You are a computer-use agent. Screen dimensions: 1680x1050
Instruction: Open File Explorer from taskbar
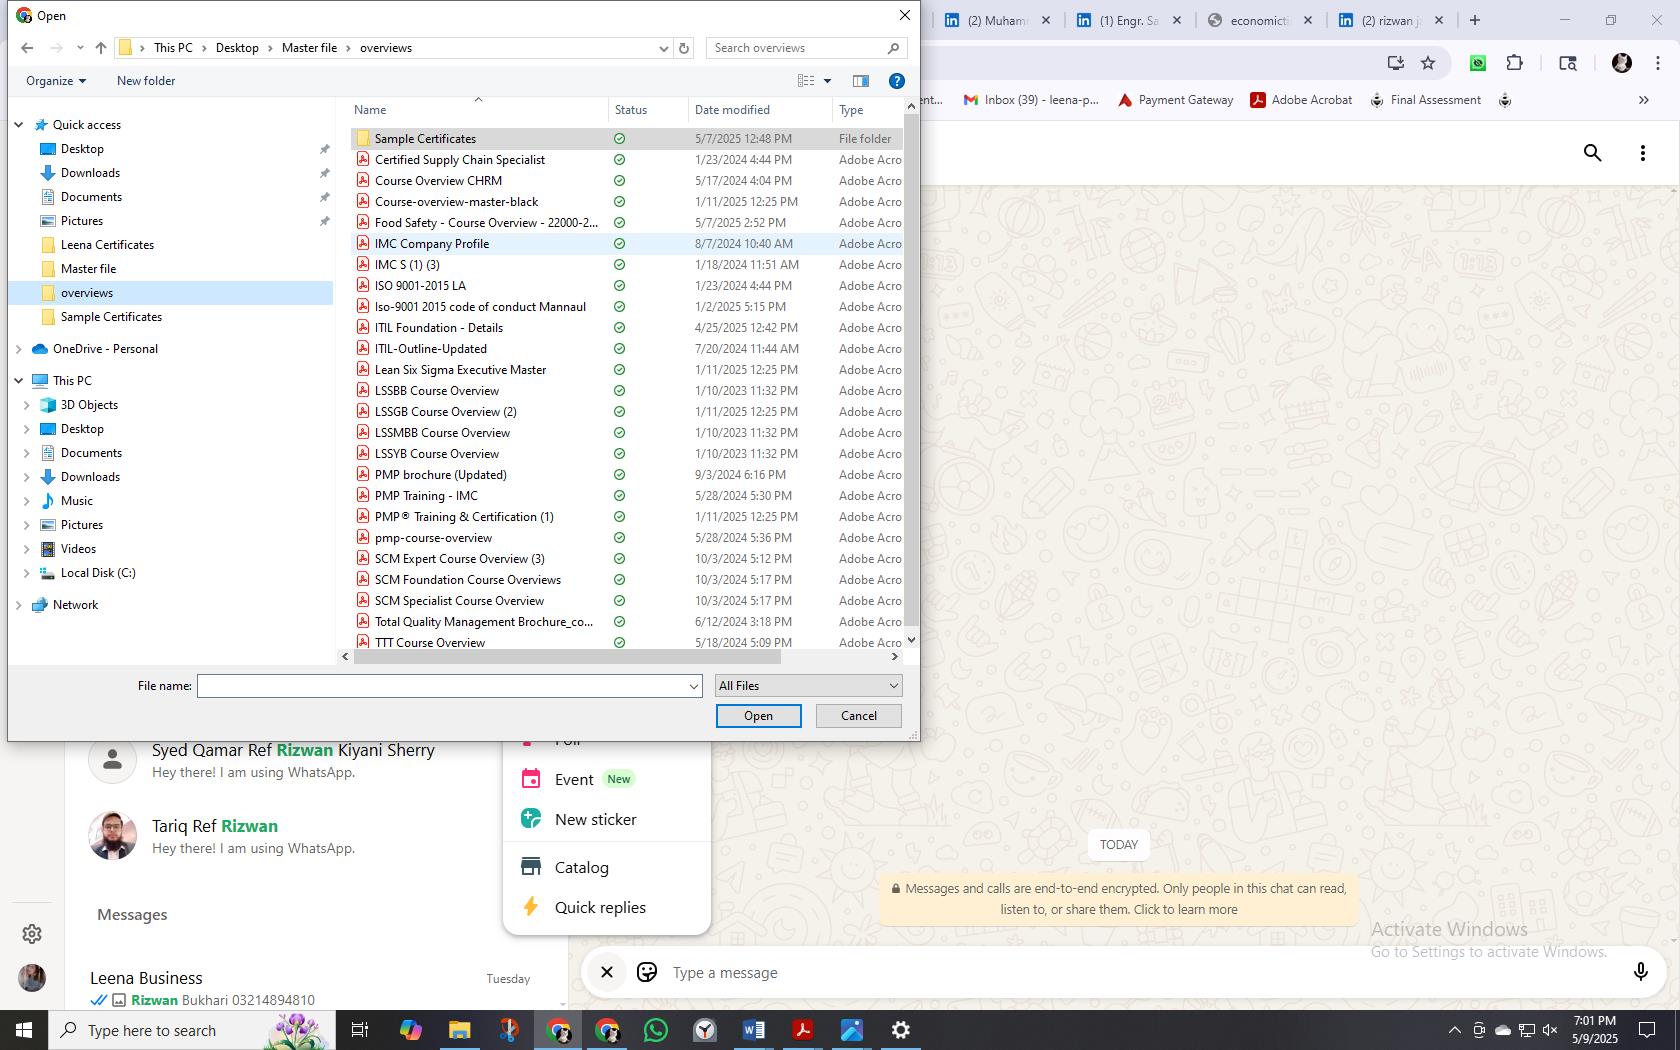pos(459,1030)
